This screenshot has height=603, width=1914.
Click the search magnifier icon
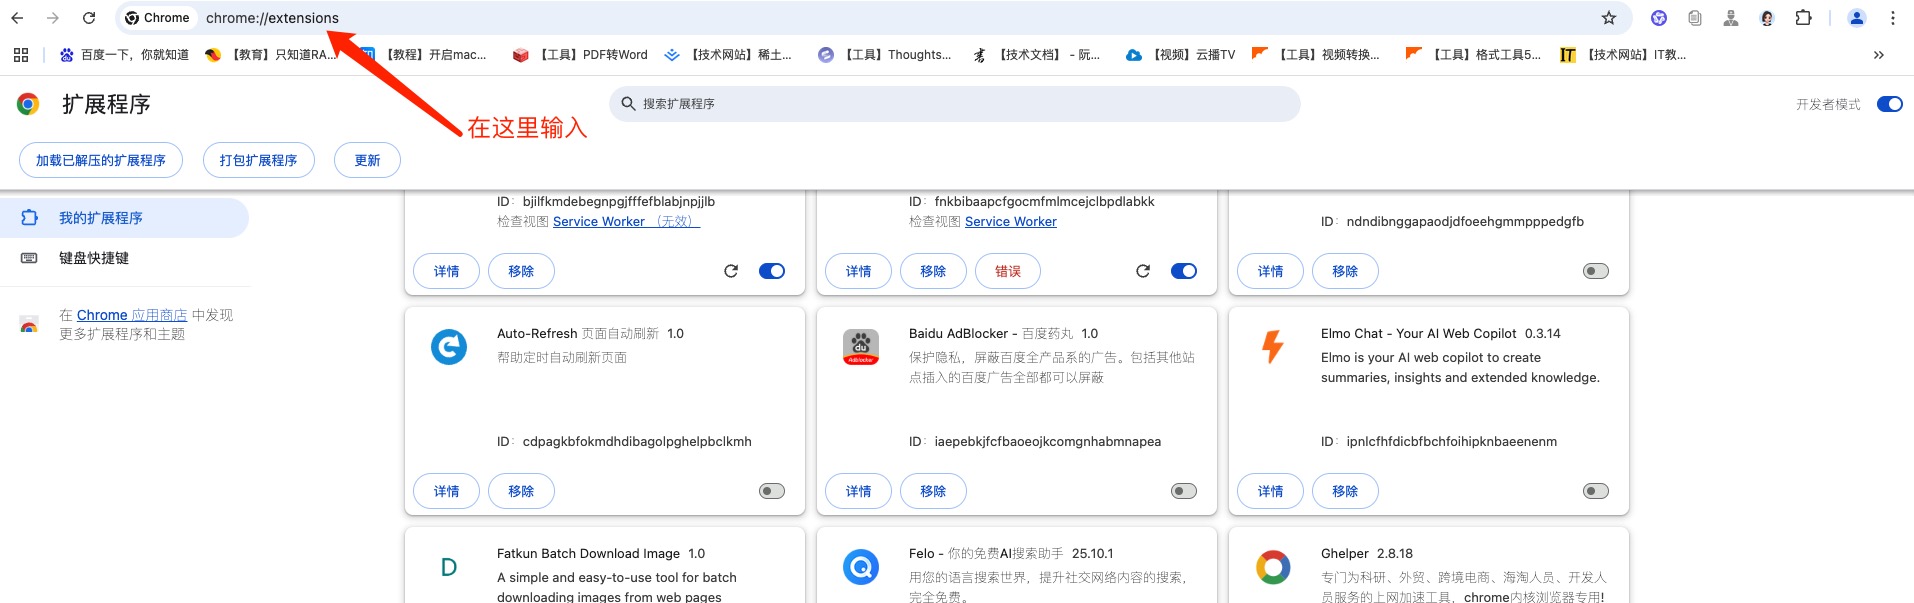click(x=628, y=104)
